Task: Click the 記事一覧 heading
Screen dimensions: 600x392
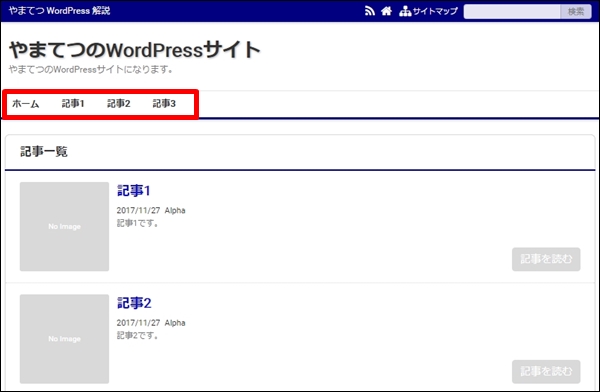Action: [44, 152]
